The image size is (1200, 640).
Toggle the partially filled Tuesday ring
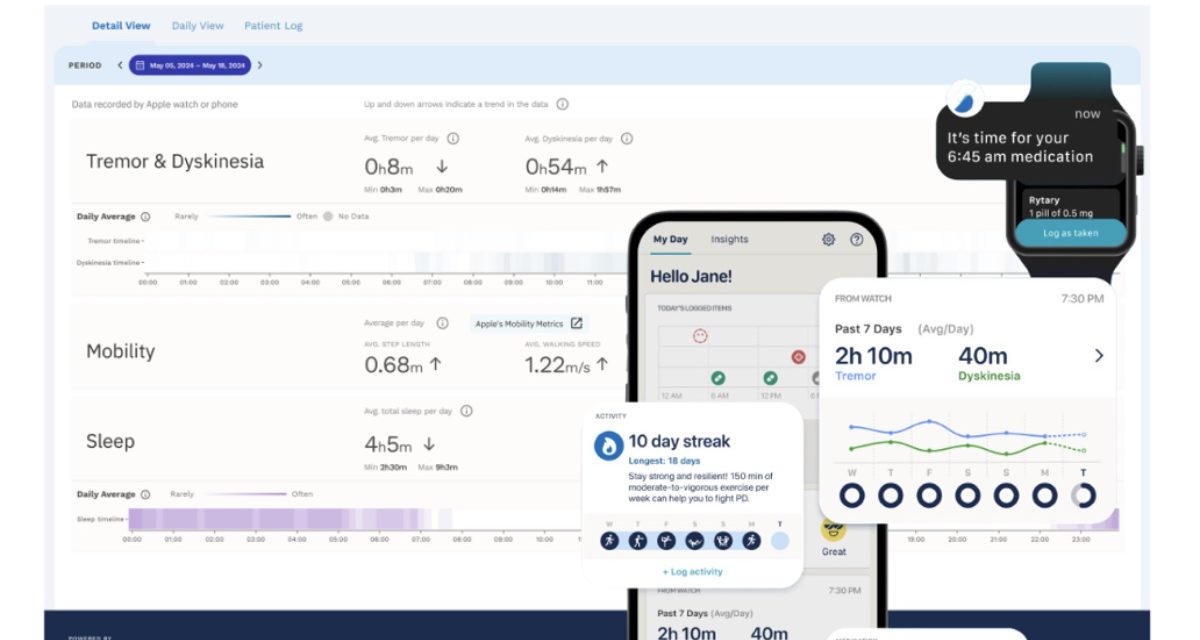(1083, 495)
